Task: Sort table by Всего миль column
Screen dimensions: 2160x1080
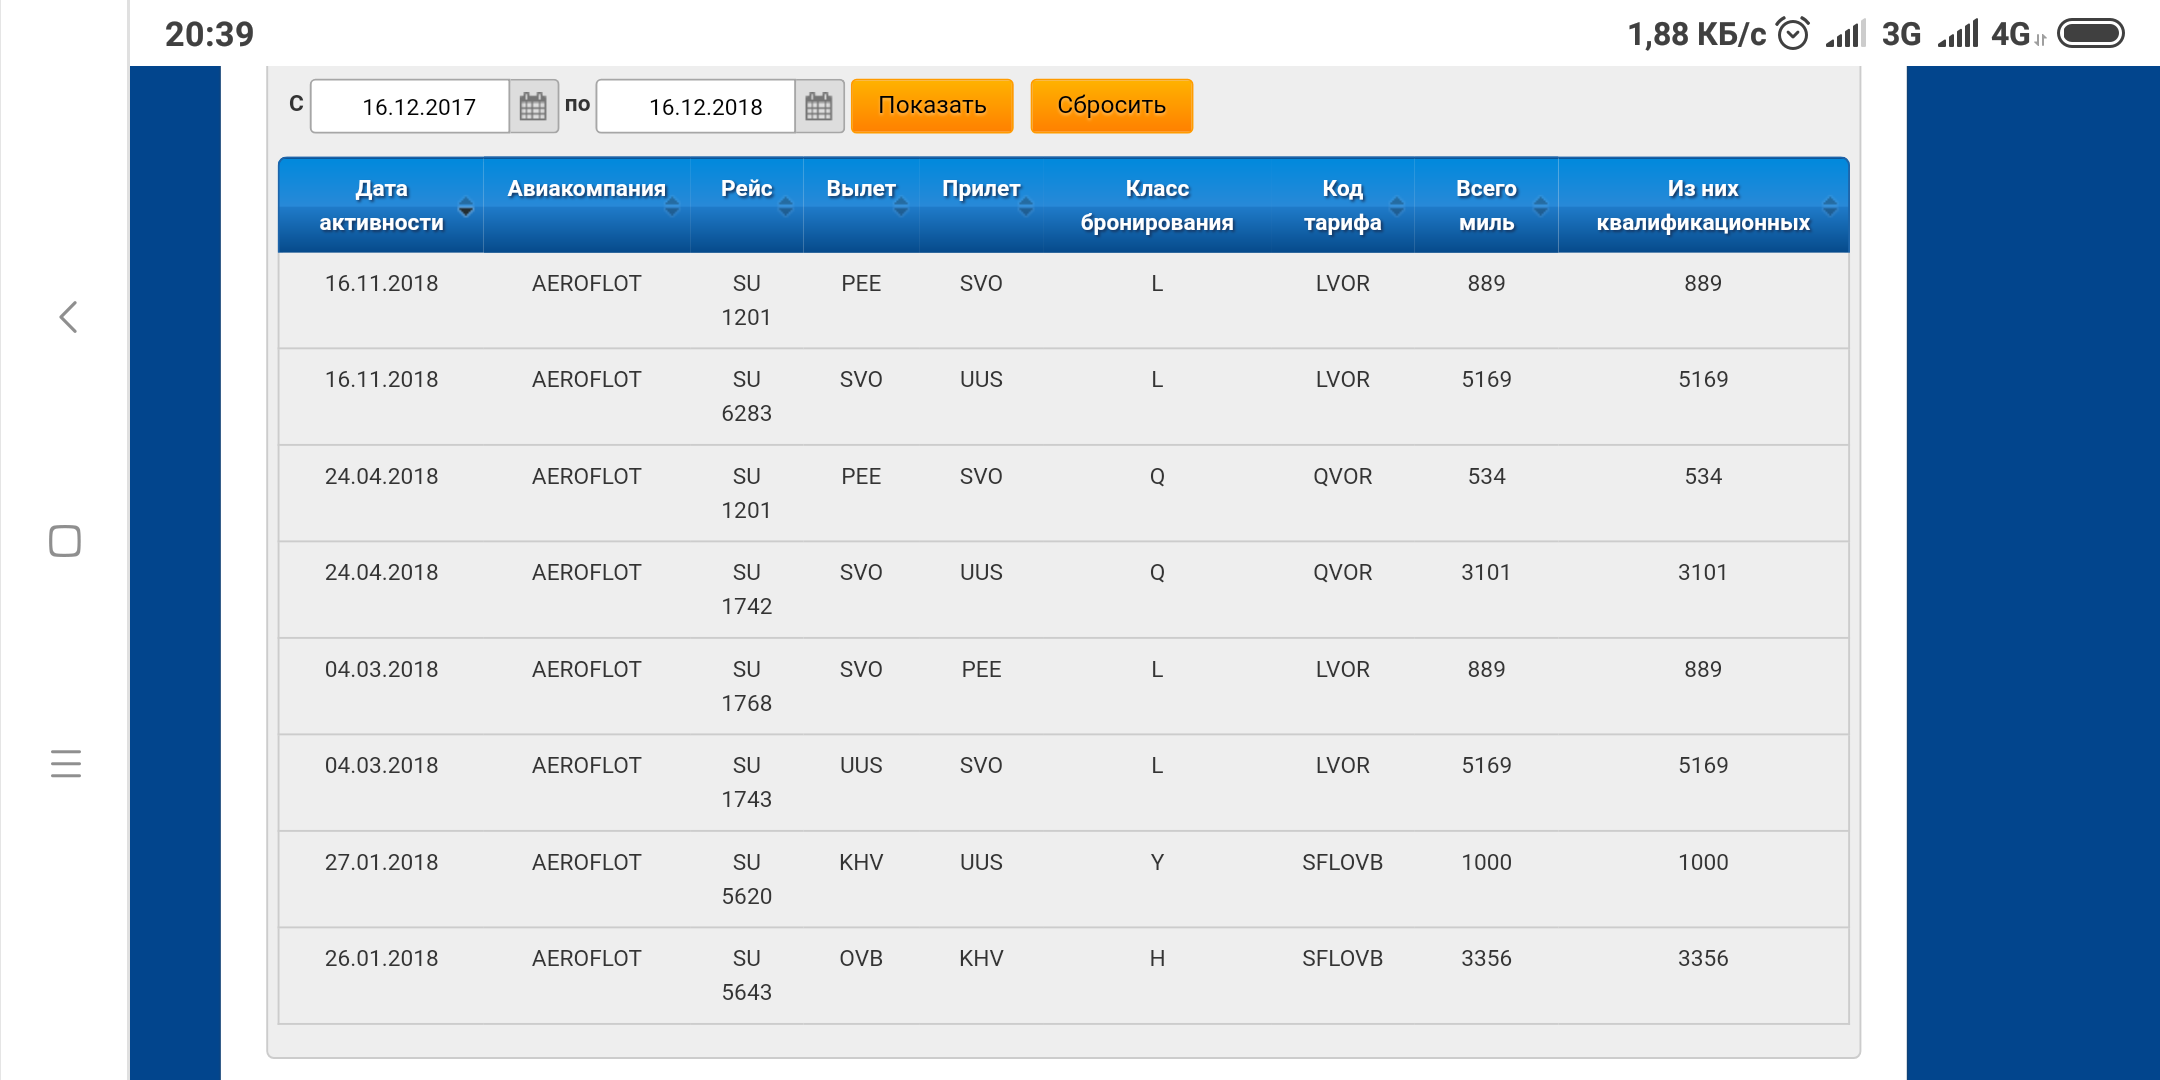Action: [1486, 205]
